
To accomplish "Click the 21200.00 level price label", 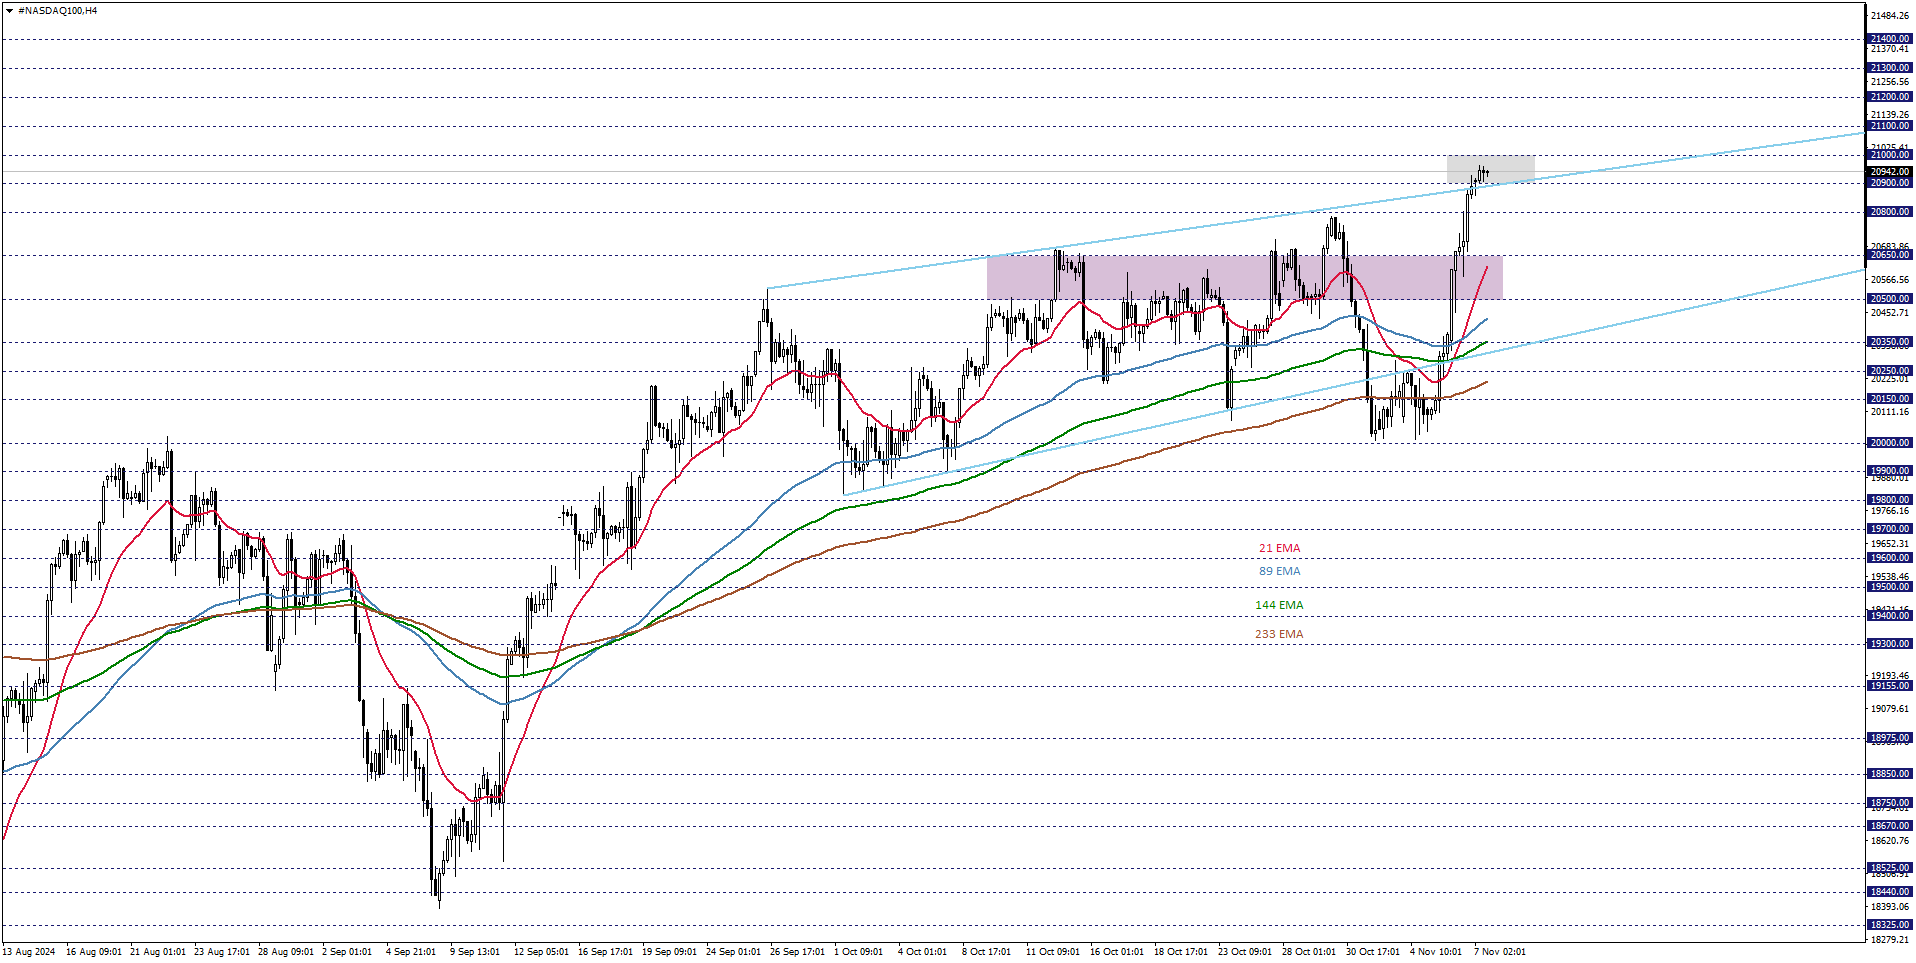I will click(1890, 97).
